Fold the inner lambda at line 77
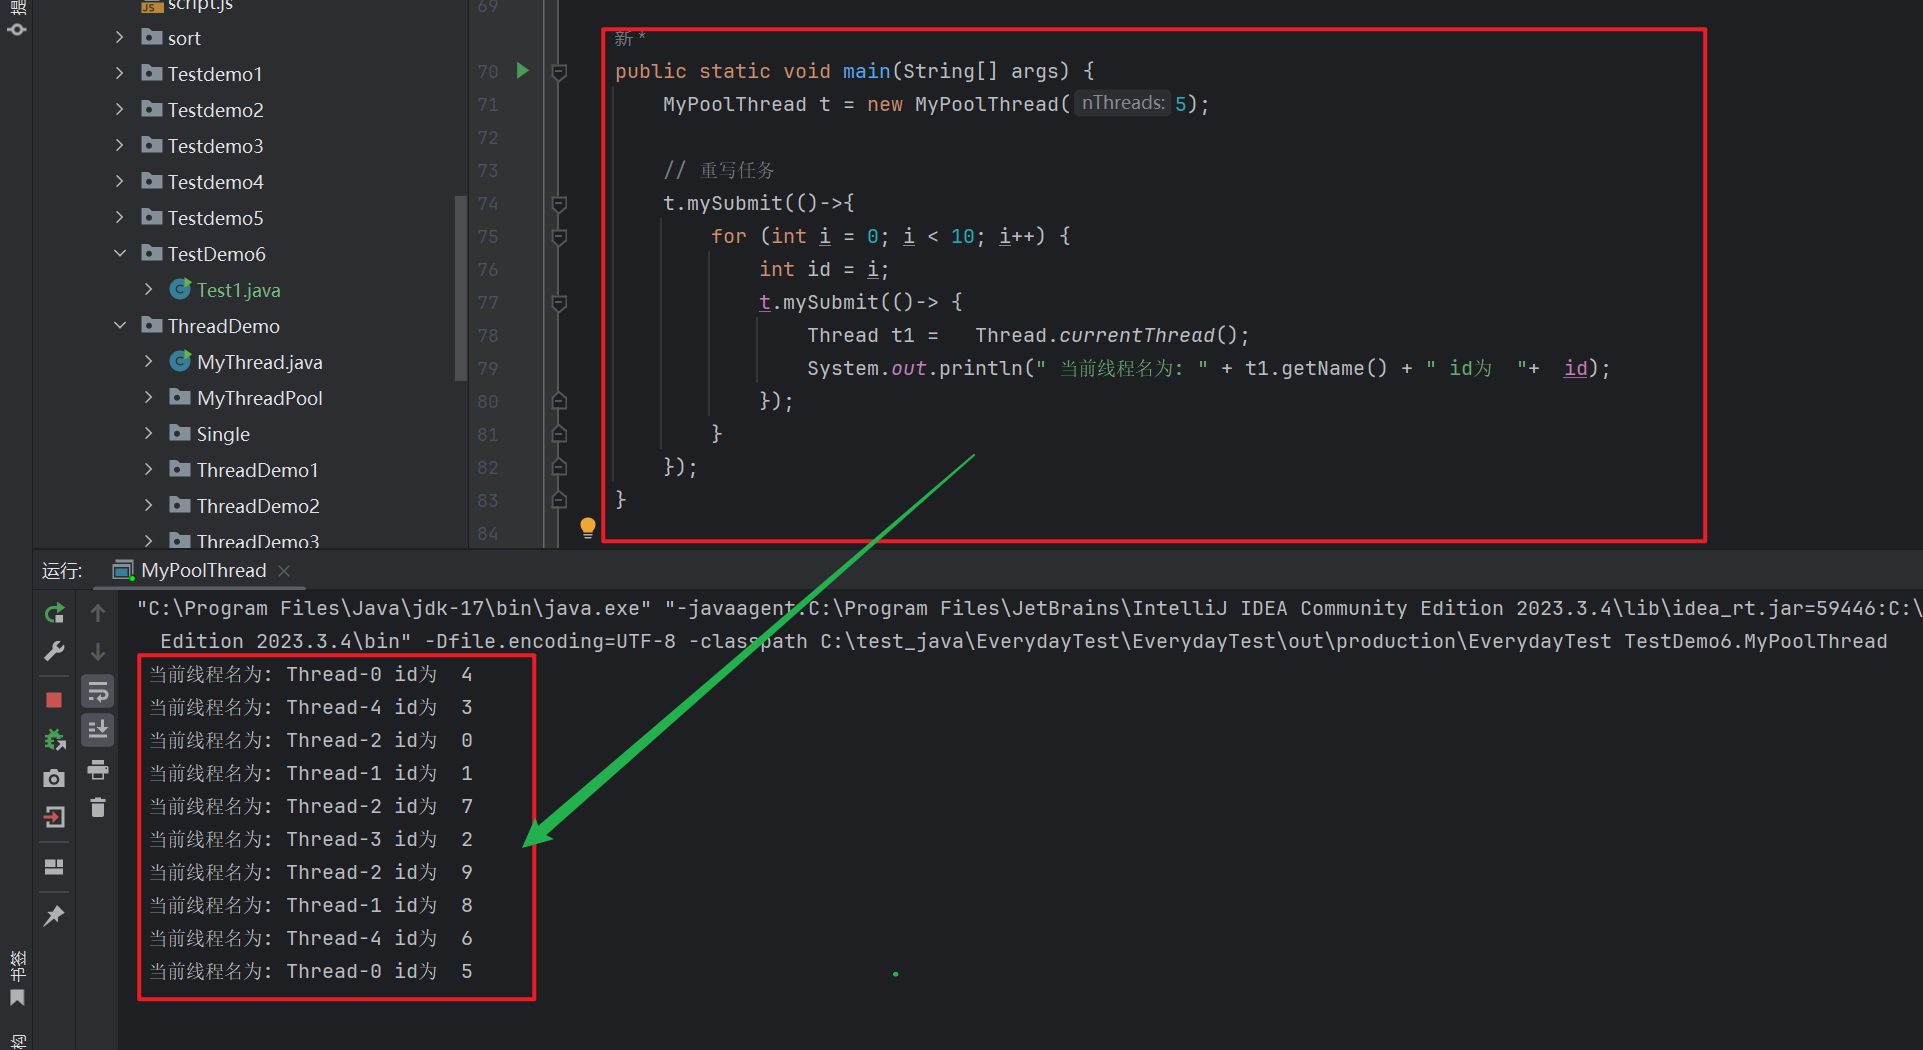This screenshot has width=1923, height=1050. click(560, 303)
